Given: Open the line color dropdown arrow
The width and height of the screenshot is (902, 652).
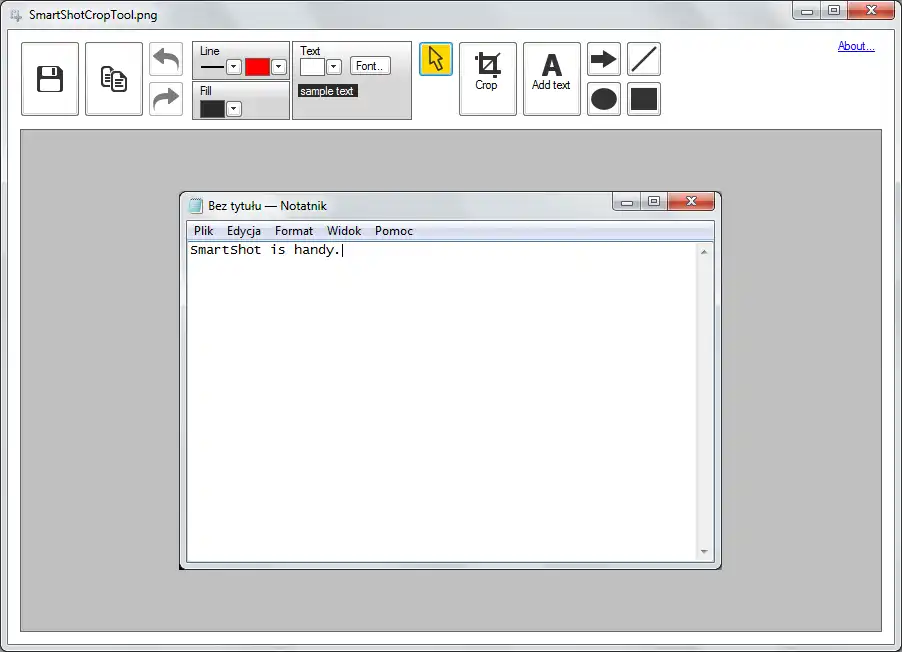Looking at the screenshot, I should point(278,67).
